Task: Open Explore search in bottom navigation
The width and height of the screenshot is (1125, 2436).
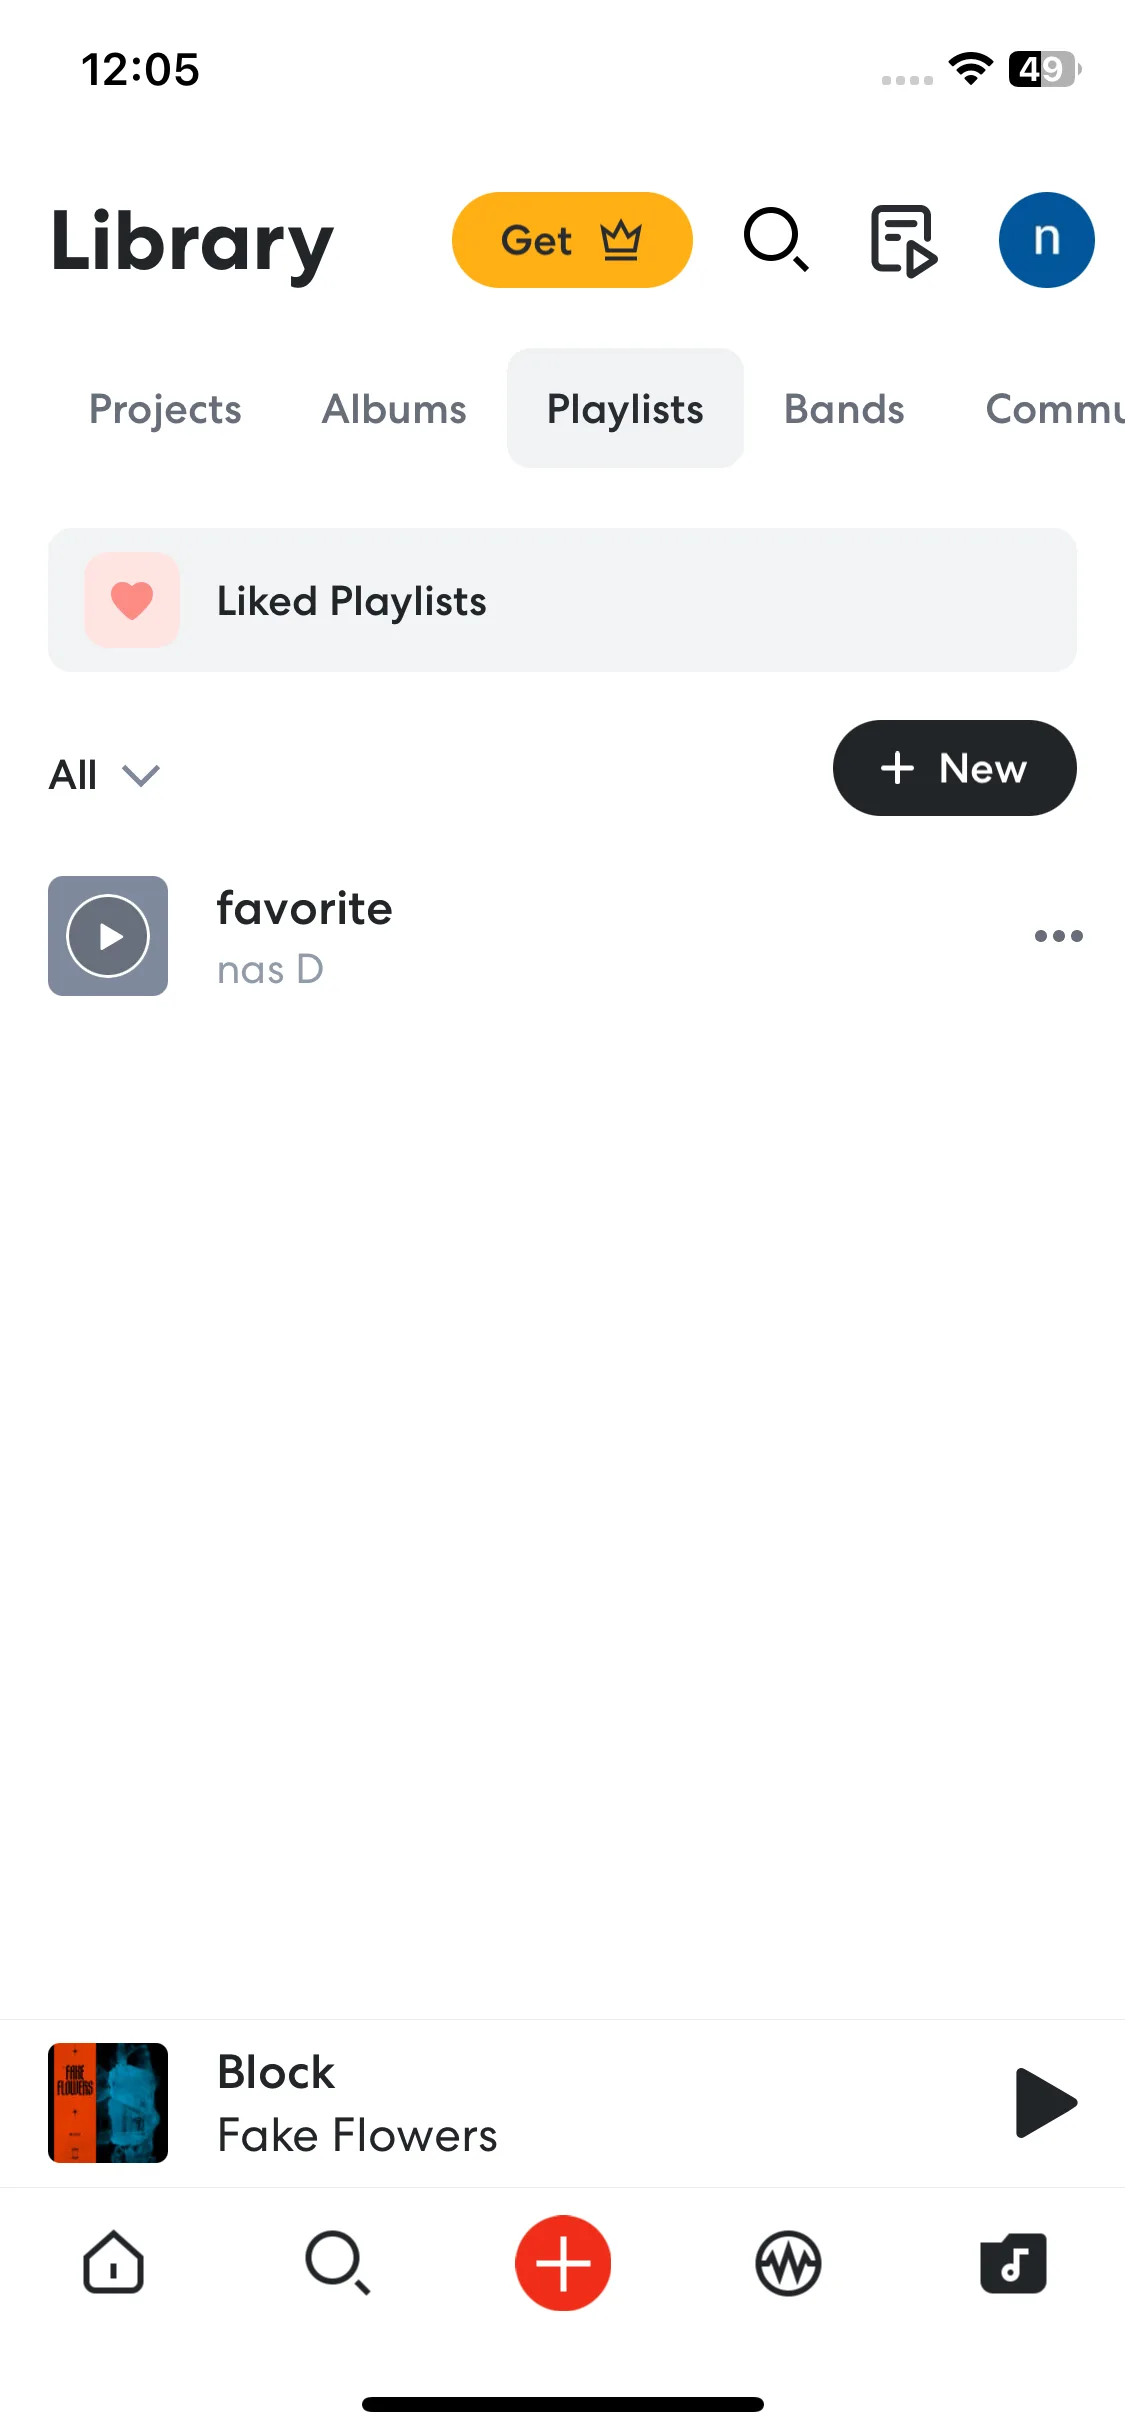Action: pyautogui.click(x=338, y=2262)
